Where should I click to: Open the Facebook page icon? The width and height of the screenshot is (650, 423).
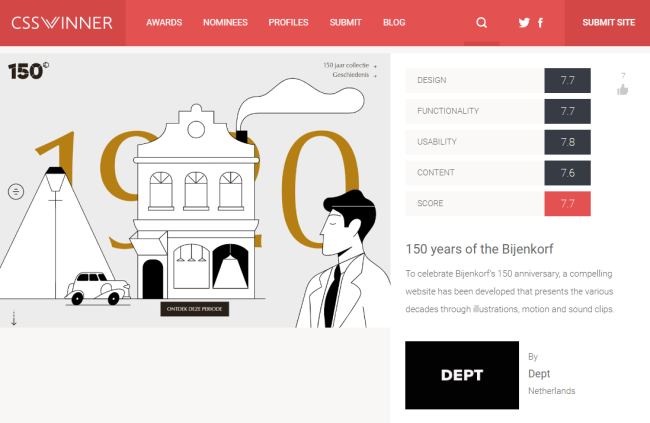click(541, 22)
